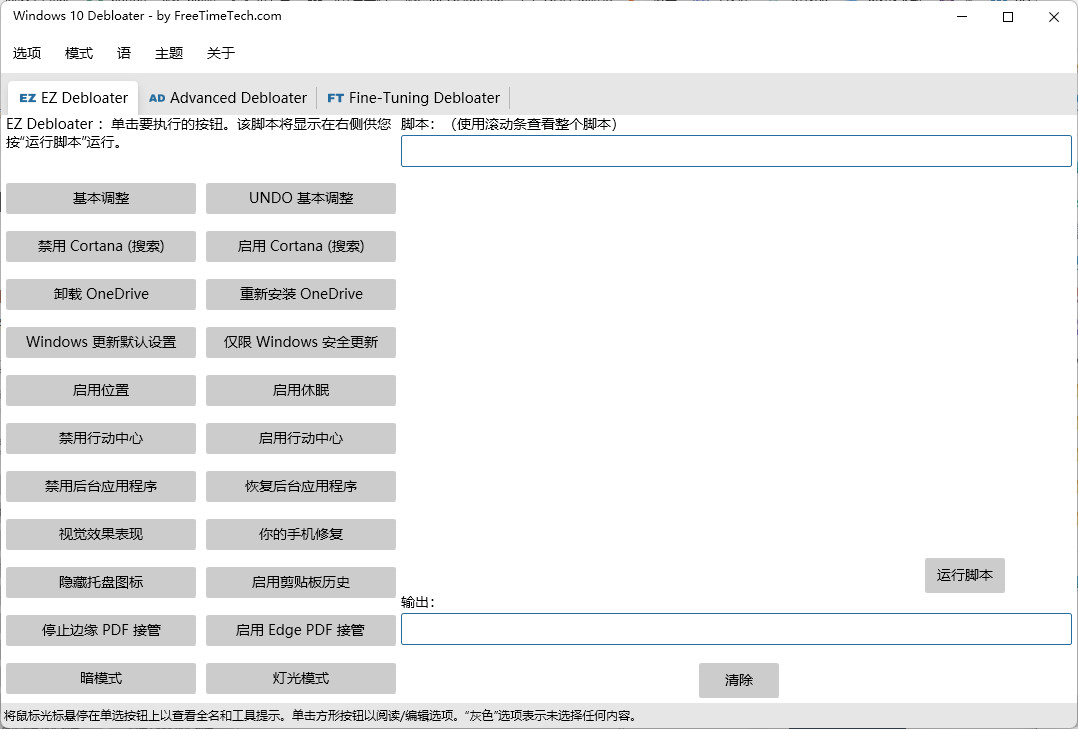Open the 主题 theme menu
The height and width of the screenshot is (729, 1078).
click(x=168, y=53)
